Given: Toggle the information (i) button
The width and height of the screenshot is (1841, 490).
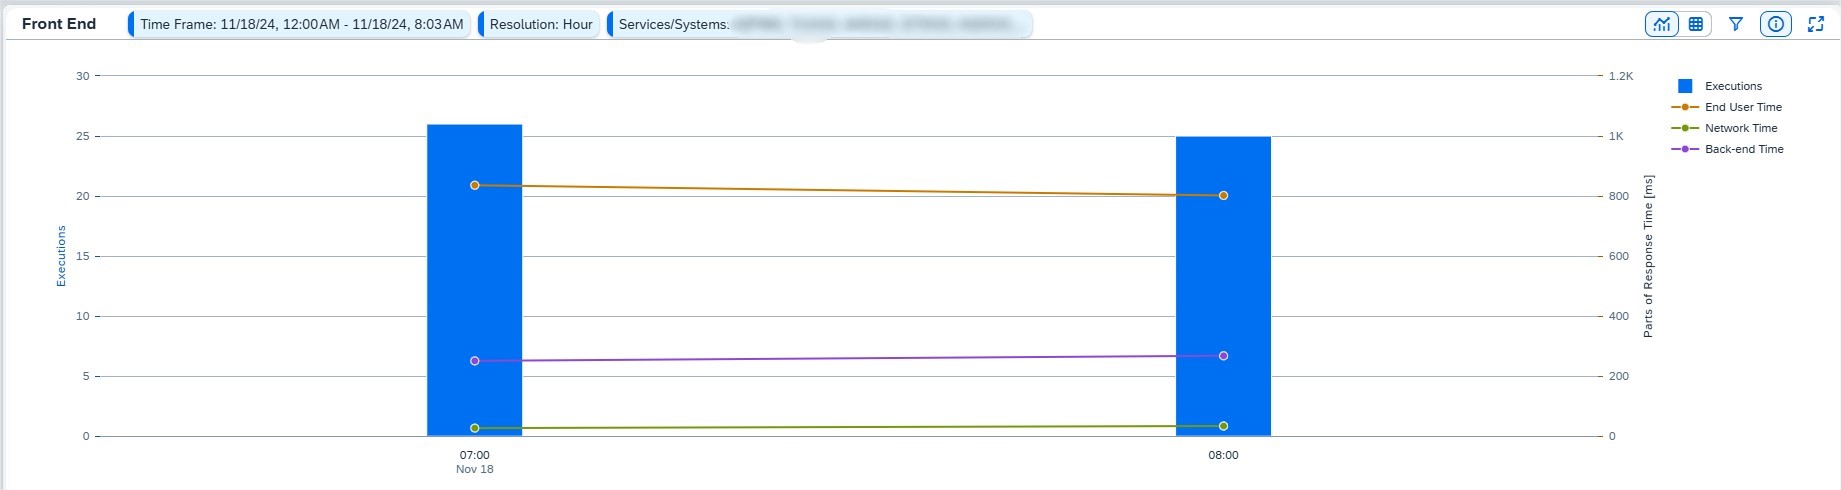Looking at the screenshot, I should (1776, 24).
